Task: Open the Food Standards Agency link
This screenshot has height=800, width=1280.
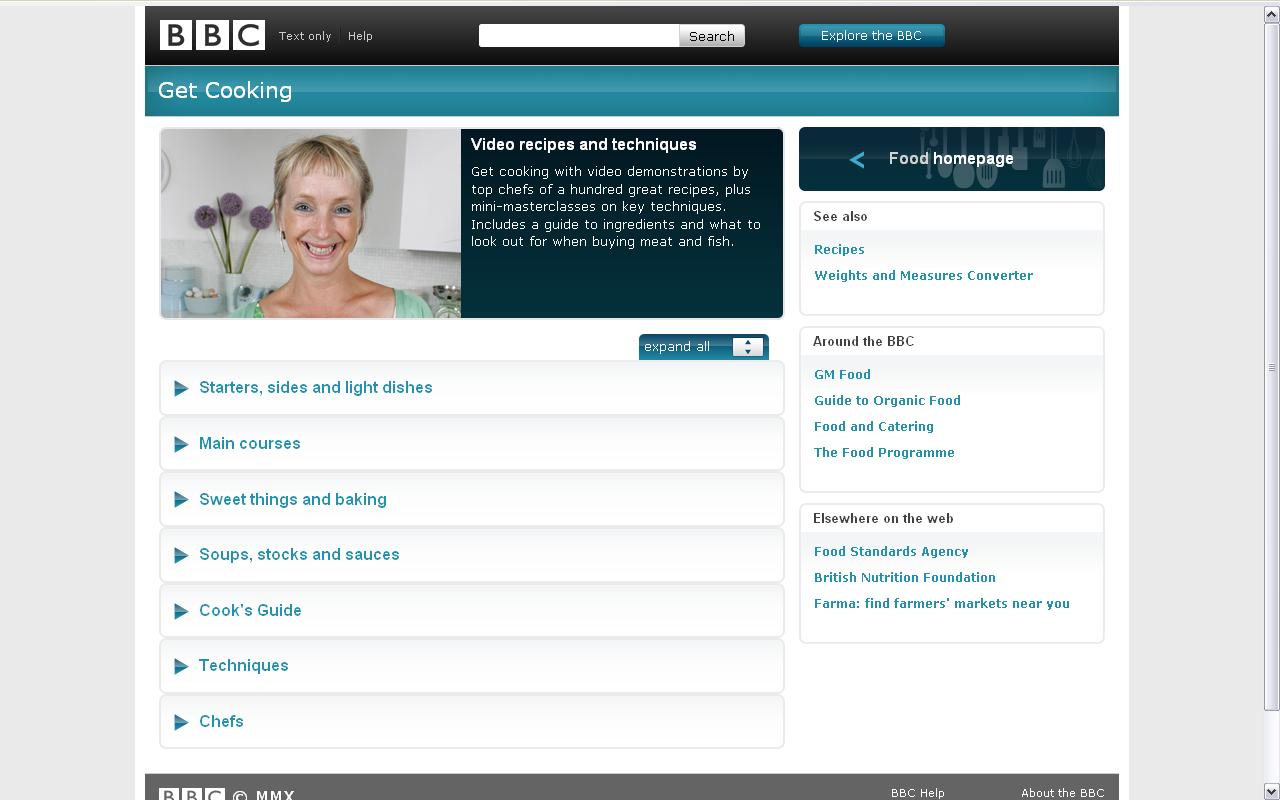Action: [891, 551]
